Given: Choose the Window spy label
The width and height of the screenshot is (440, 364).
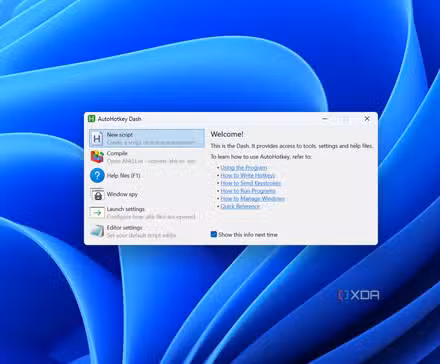Looking at the screenshot, I should (x=122, y=194).
